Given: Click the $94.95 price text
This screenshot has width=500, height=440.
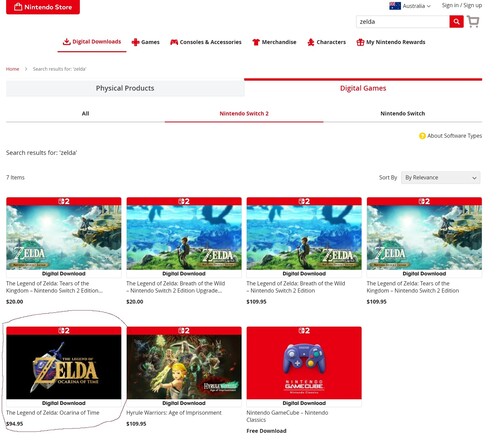Looking at the screenshot, I should point(15,424).
